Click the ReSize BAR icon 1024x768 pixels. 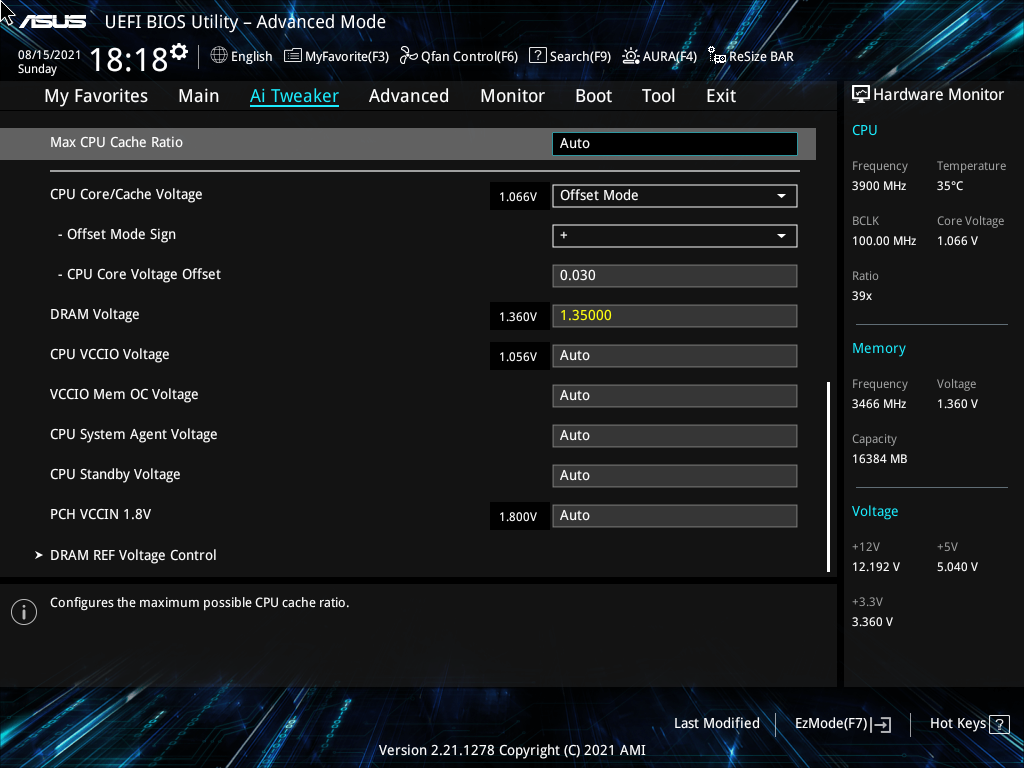[717, 56]
